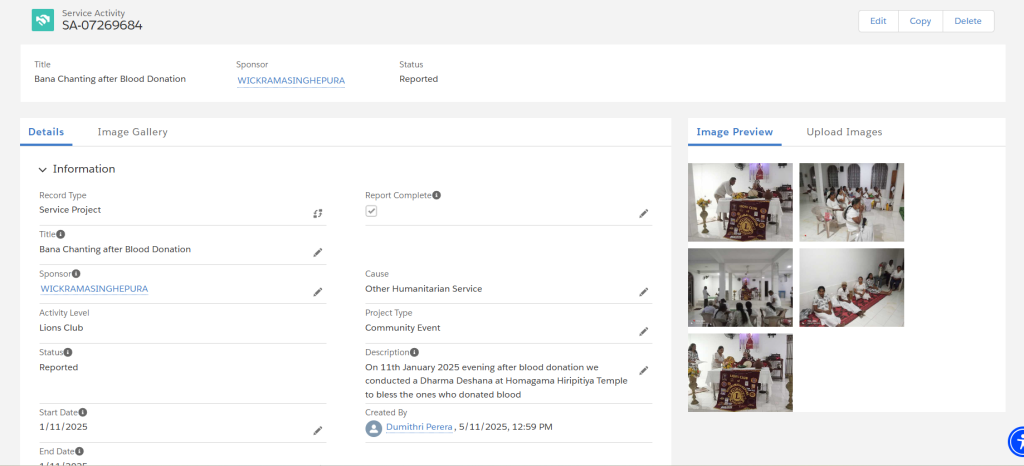1024x466 pixels.
Task: Click info icon next to Status label
Action: pos(68,352)
